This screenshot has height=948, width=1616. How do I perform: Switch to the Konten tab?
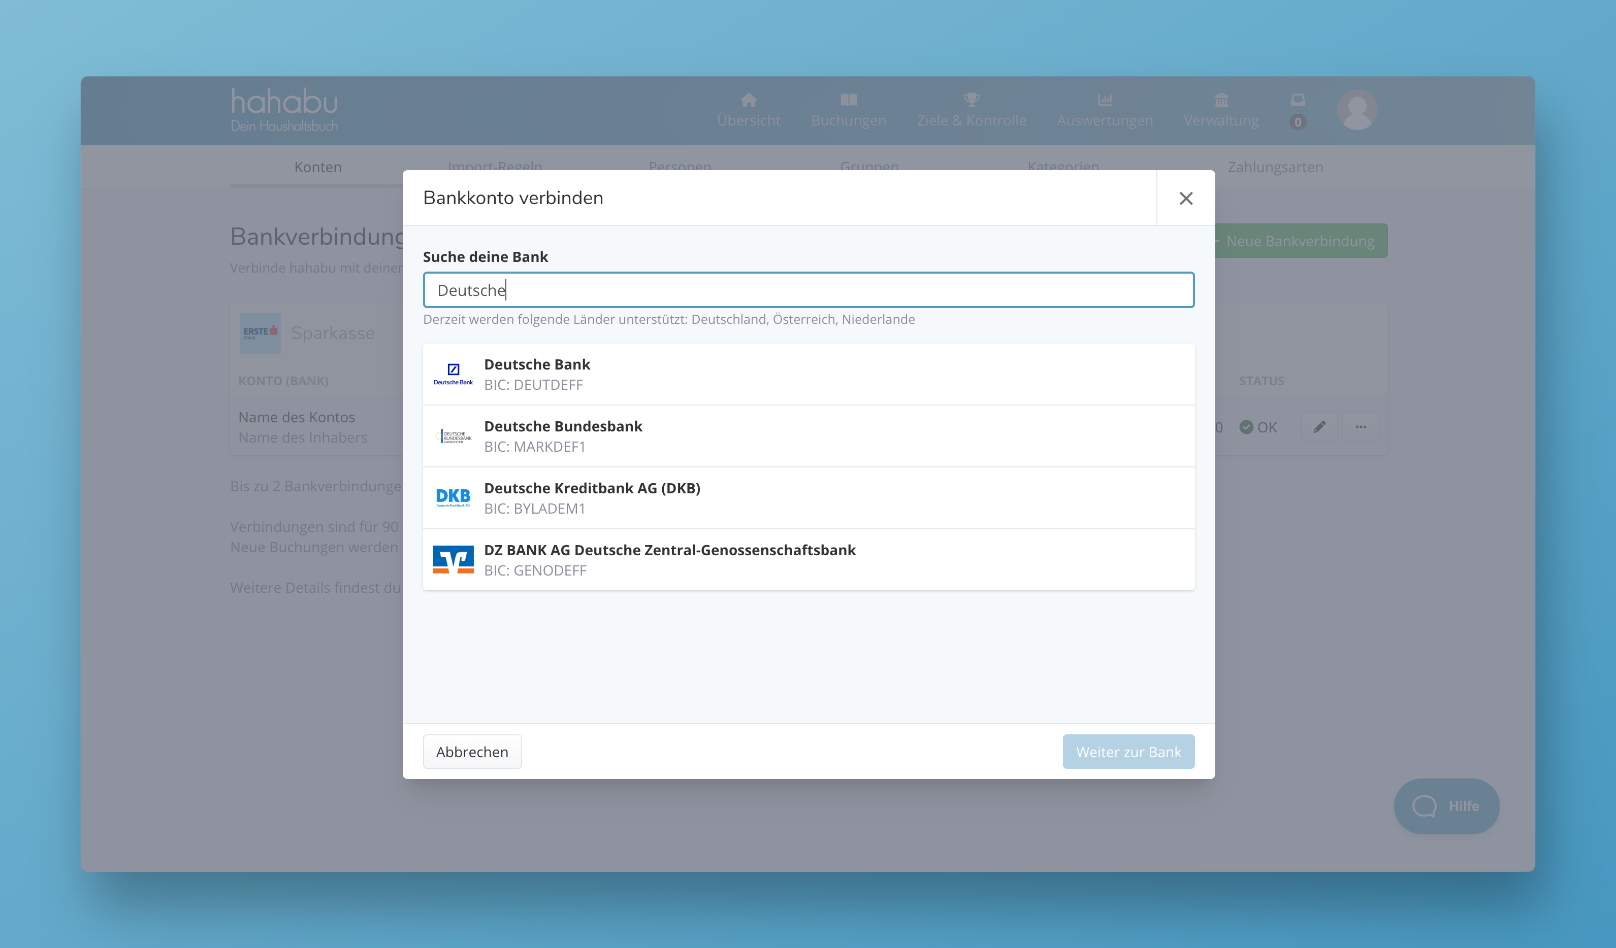pos(318,167)
